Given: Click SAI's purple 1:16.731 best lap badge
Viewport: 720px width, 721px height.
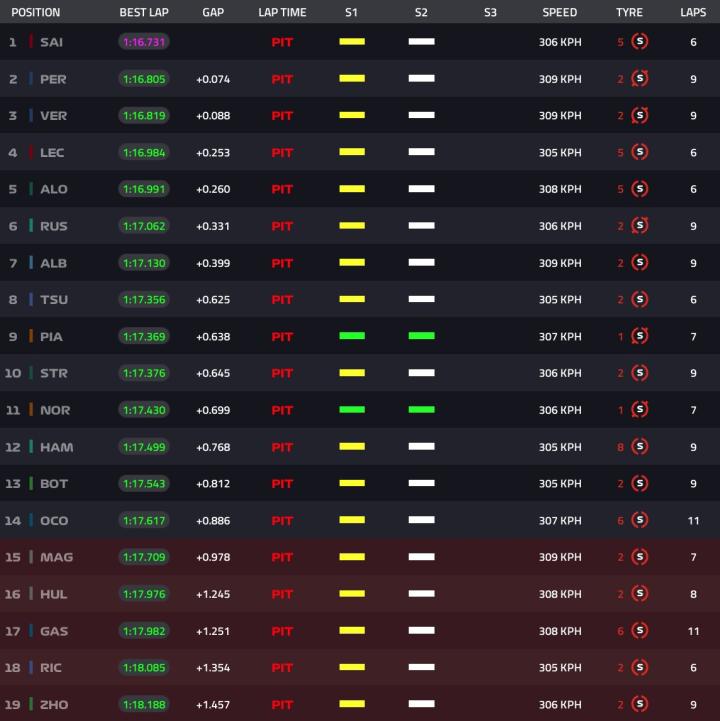Looking at the screenshot, I should (x=144, y=42).
